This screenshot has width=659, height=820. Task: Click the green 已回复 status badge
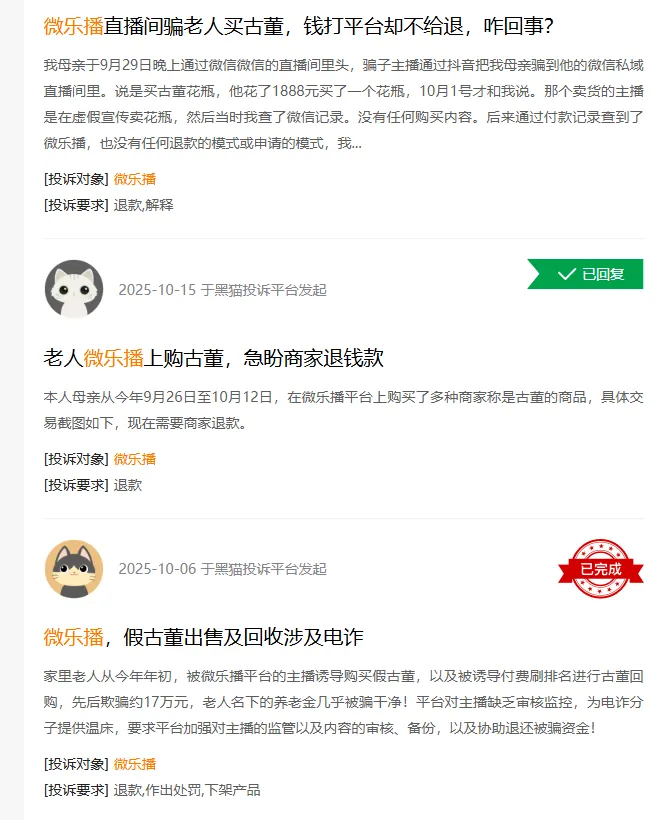585,274
